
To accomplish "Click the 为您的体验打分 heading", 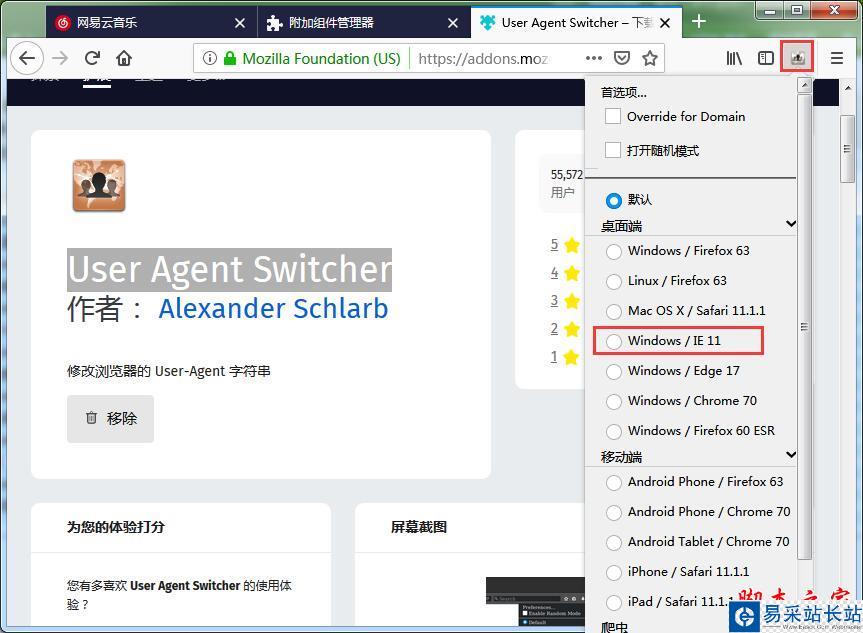I will [116, 527].
